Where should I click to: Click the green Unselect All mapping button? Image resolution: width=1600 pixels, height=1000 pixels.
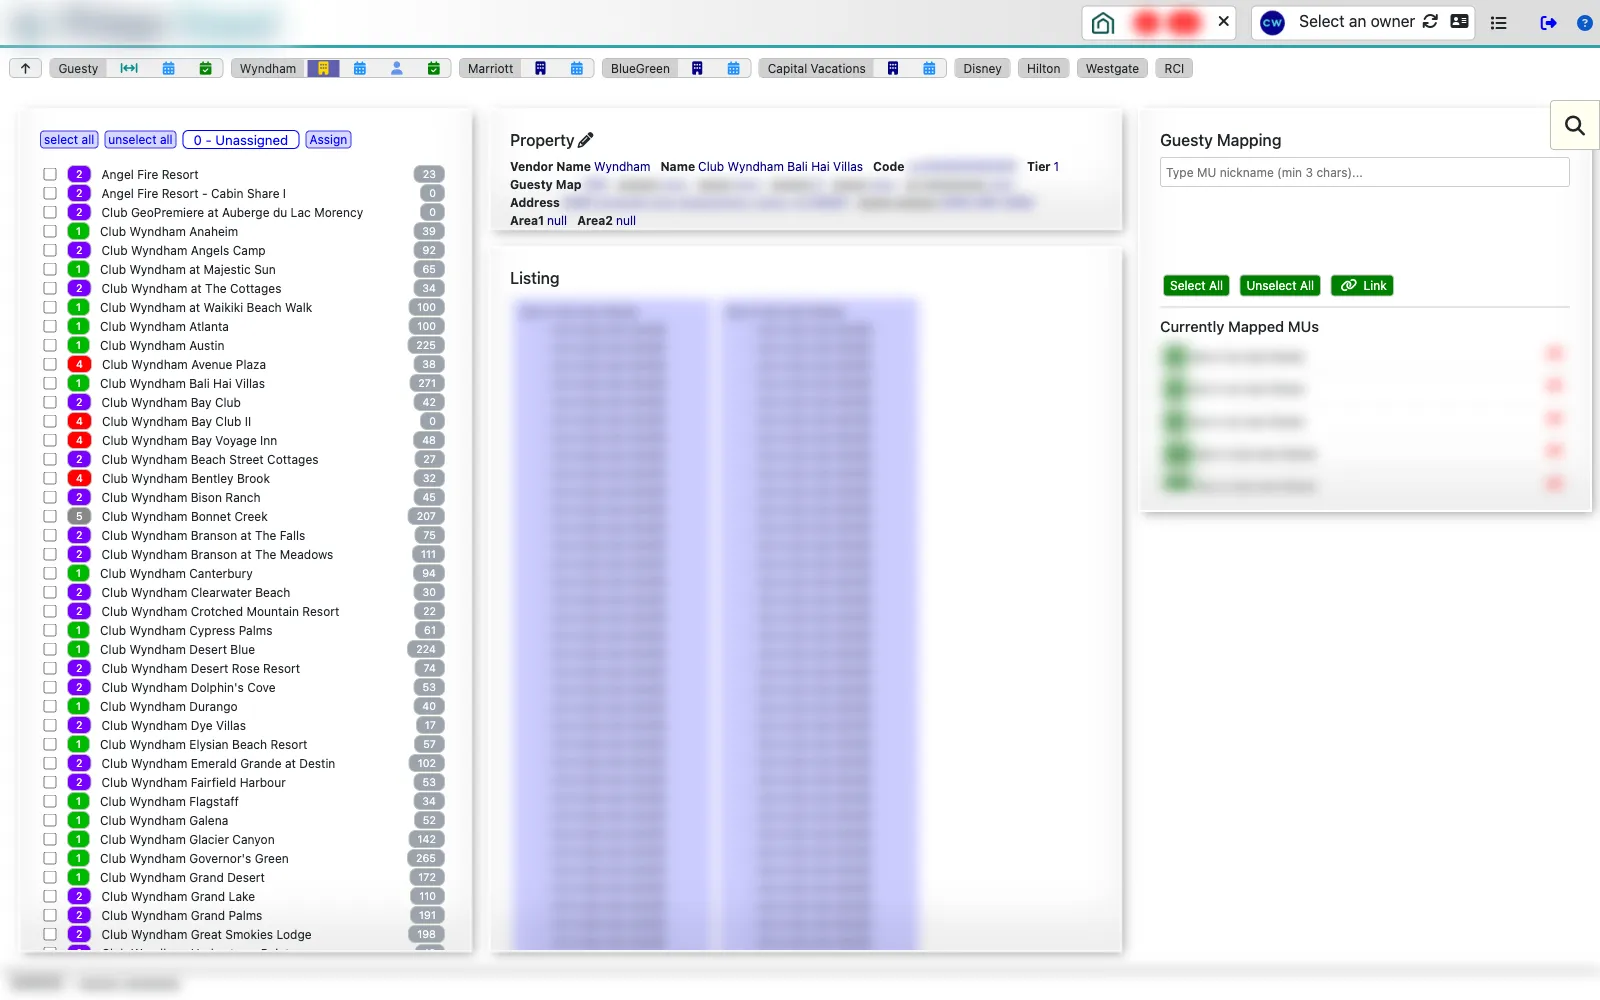pyautogui.click(x=1280, y=285)
